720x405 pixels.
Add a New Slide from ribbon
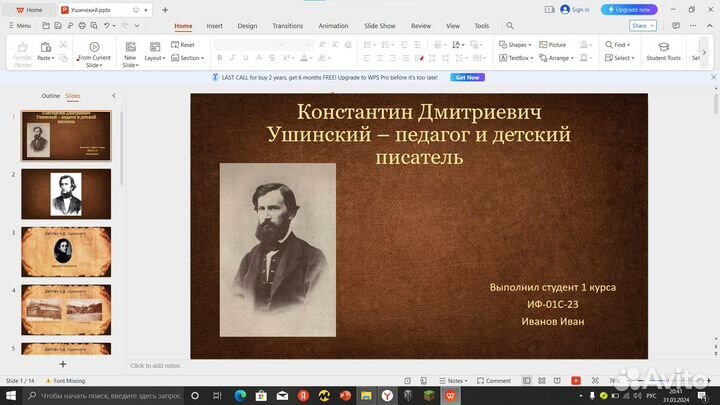(x=130, y=54)
